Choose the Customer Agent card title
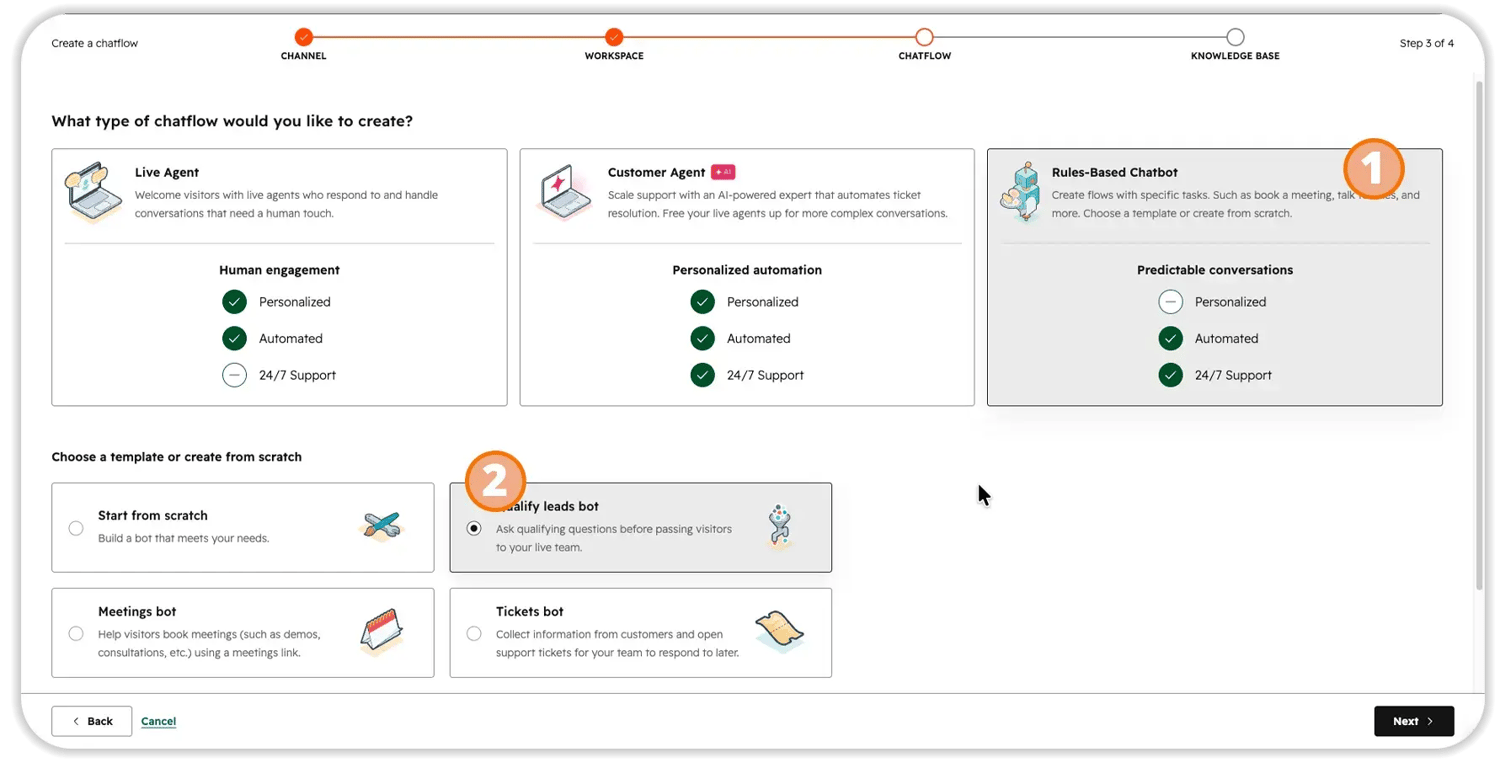The height and width of the screenshot is (763, 1500). (656, 172)
